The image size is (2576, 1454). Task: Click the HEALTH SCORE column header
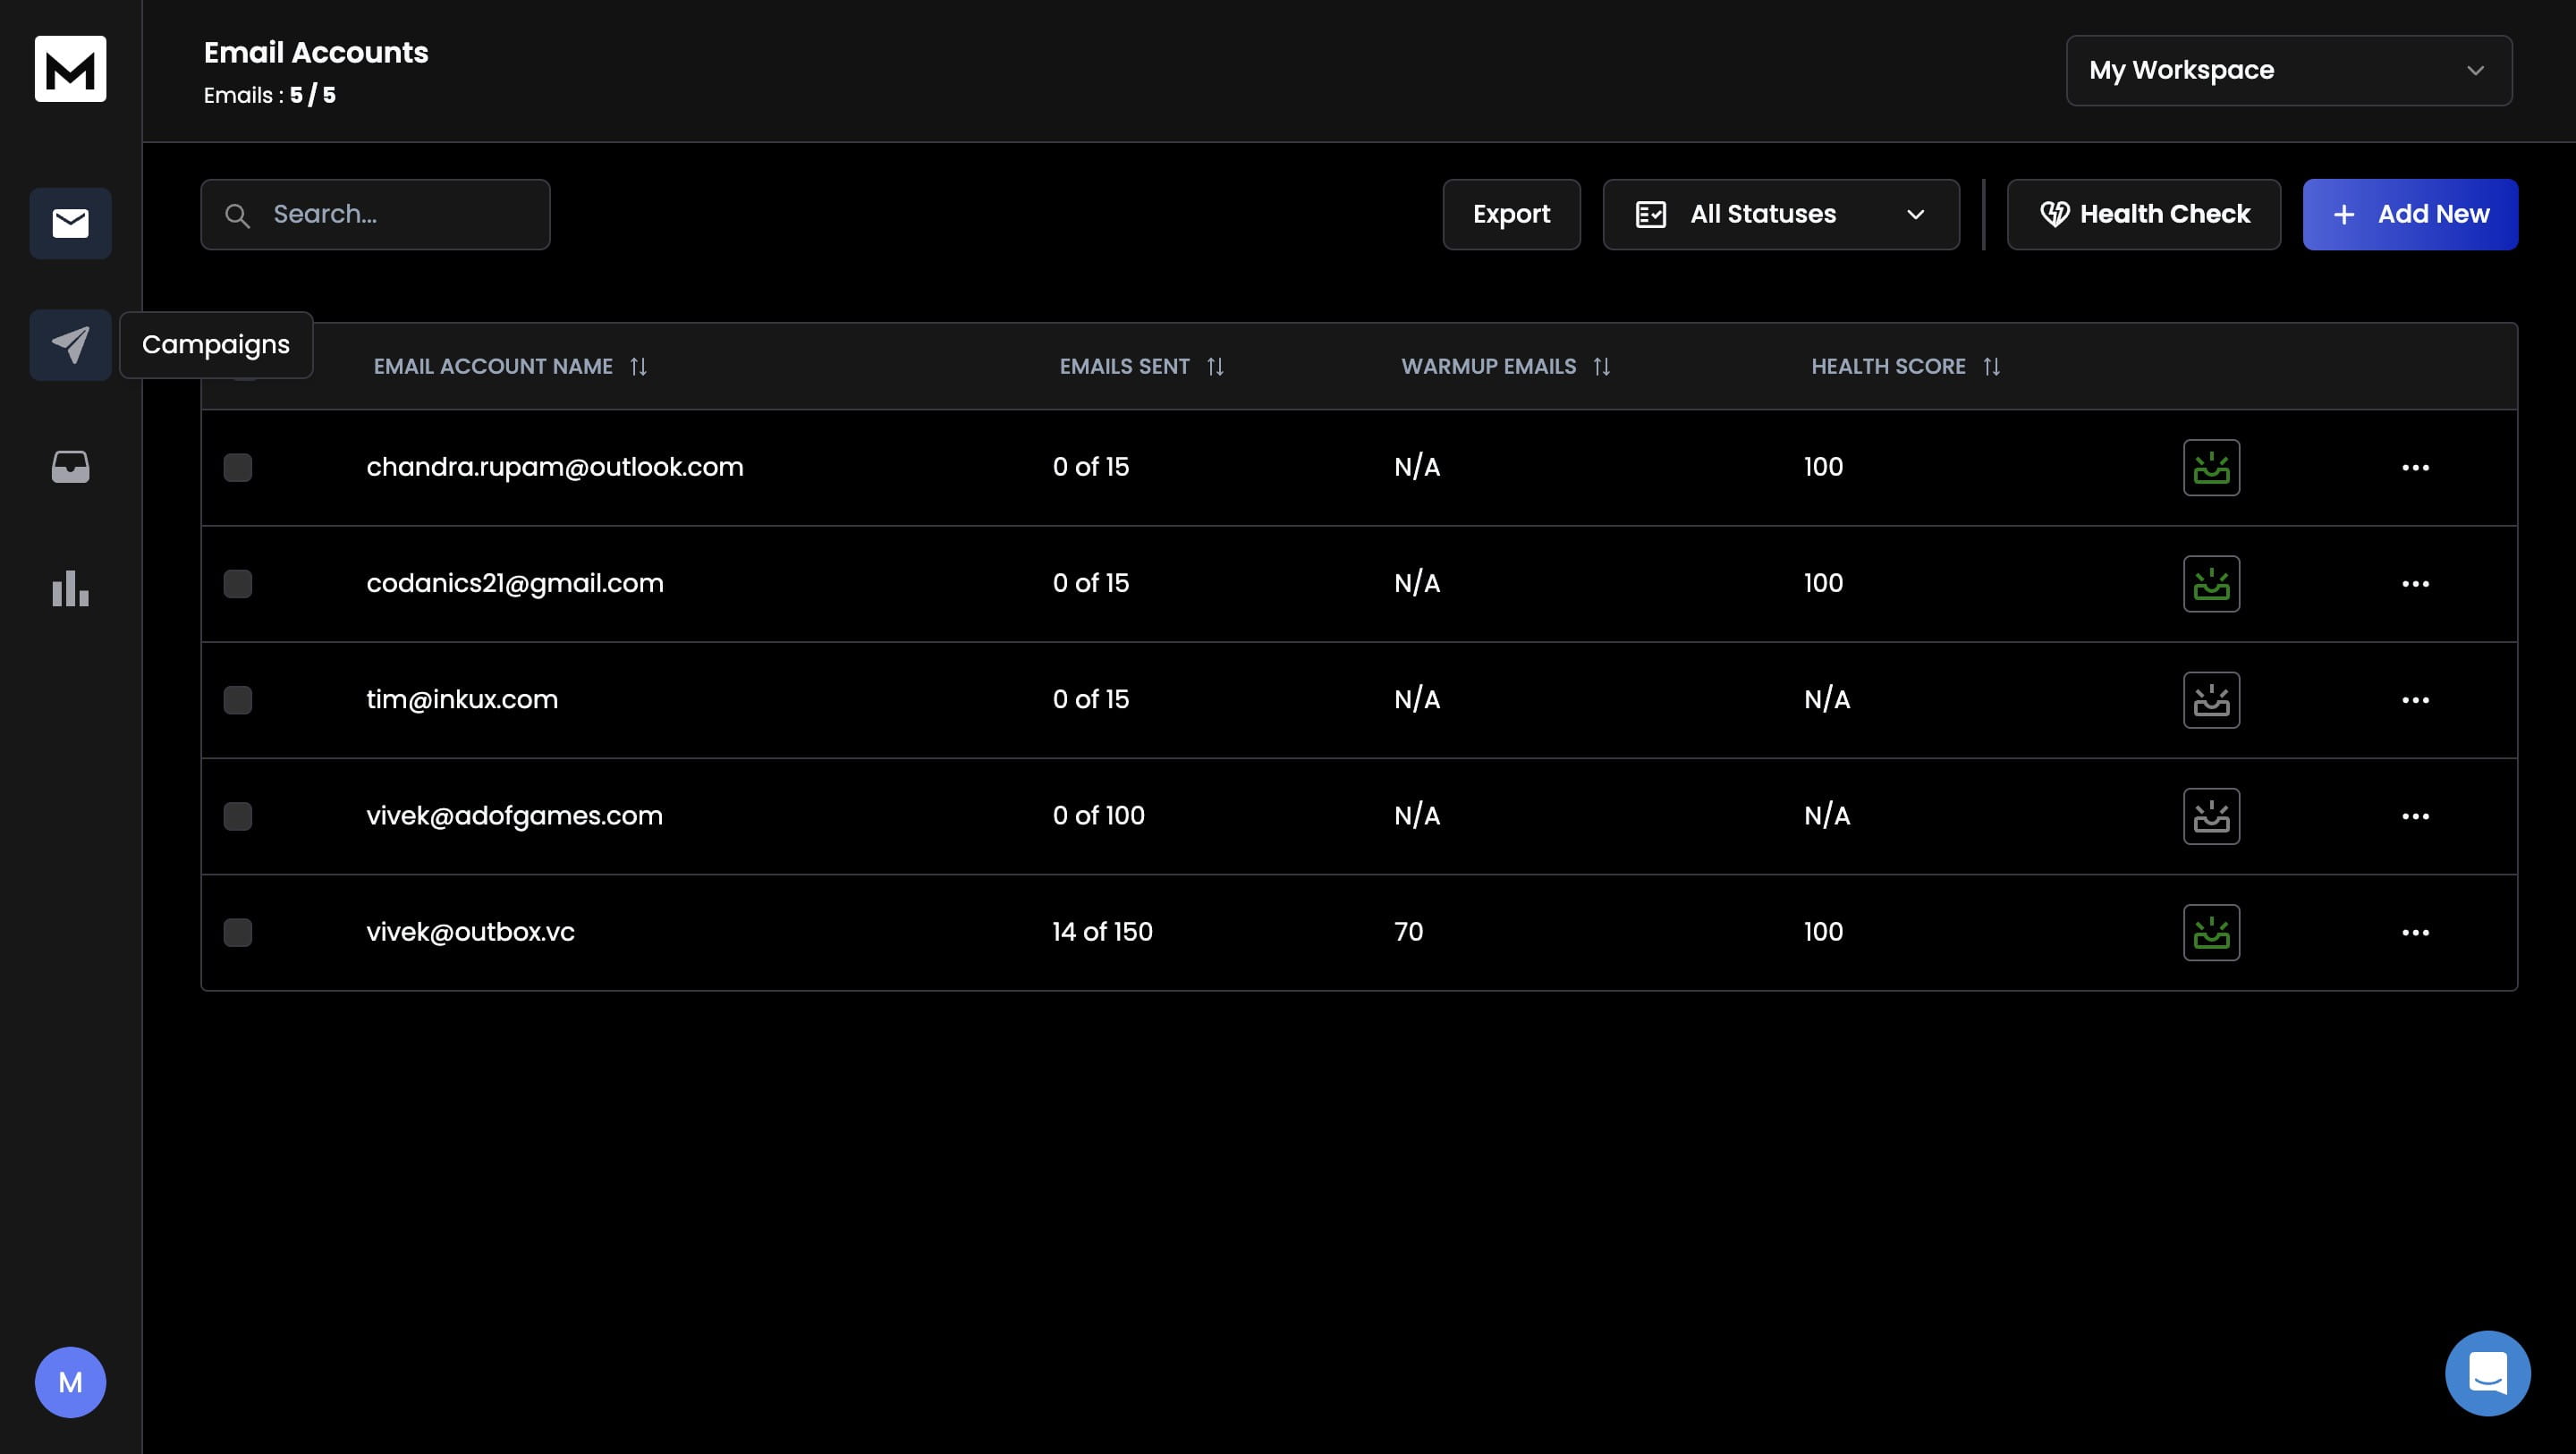pyautogui.click(x=1888, y=367)
